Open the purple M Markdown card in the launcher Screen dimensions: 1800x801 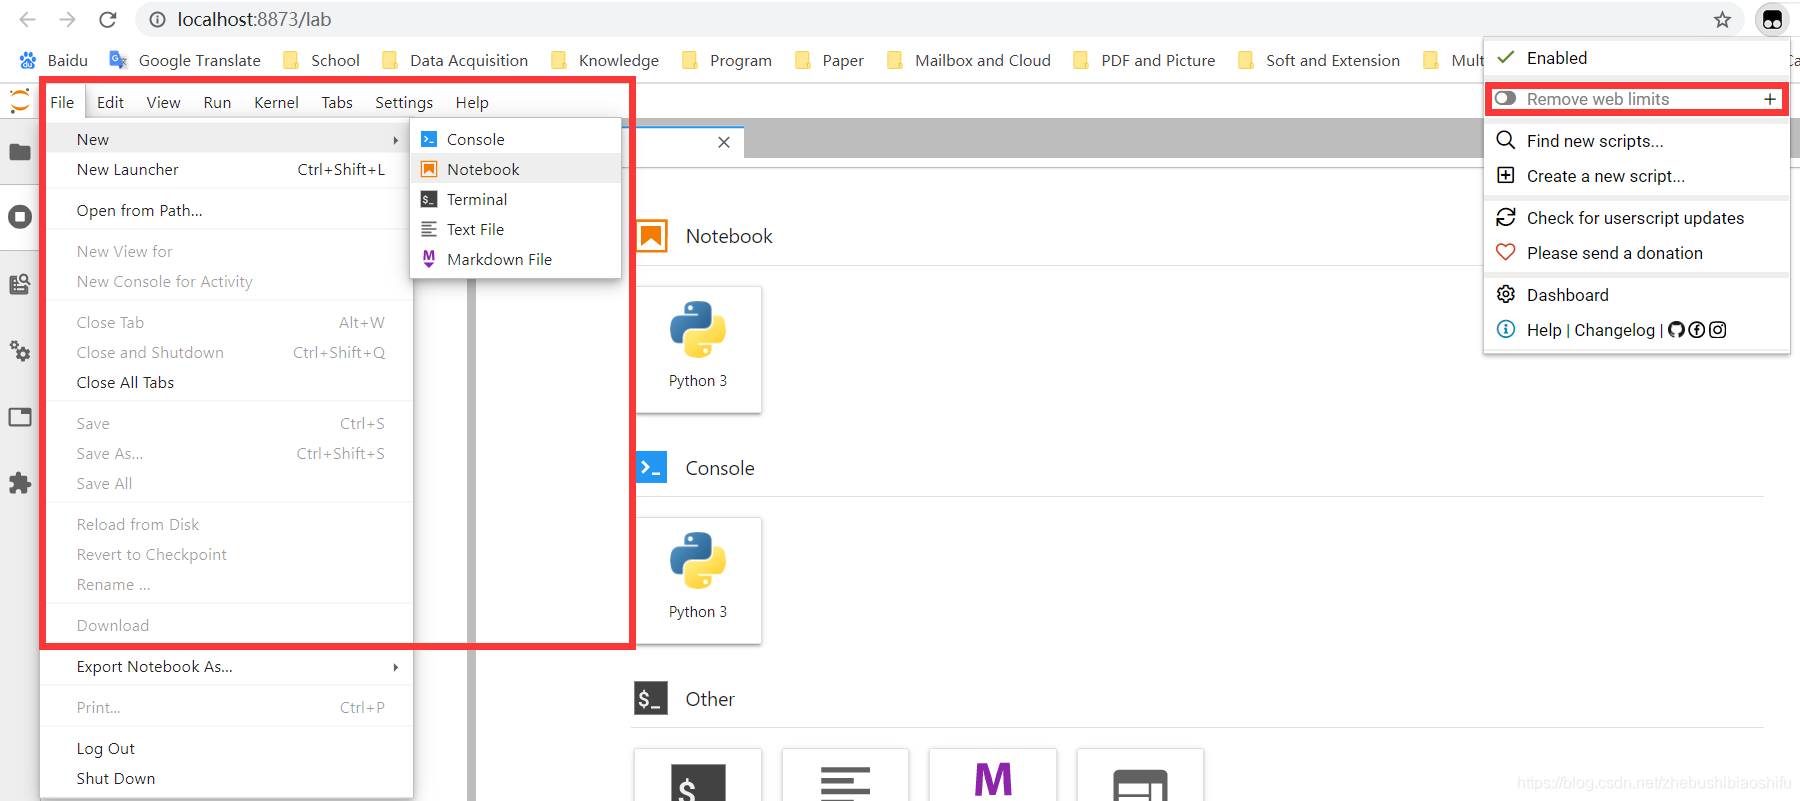[x=993, y=775]
